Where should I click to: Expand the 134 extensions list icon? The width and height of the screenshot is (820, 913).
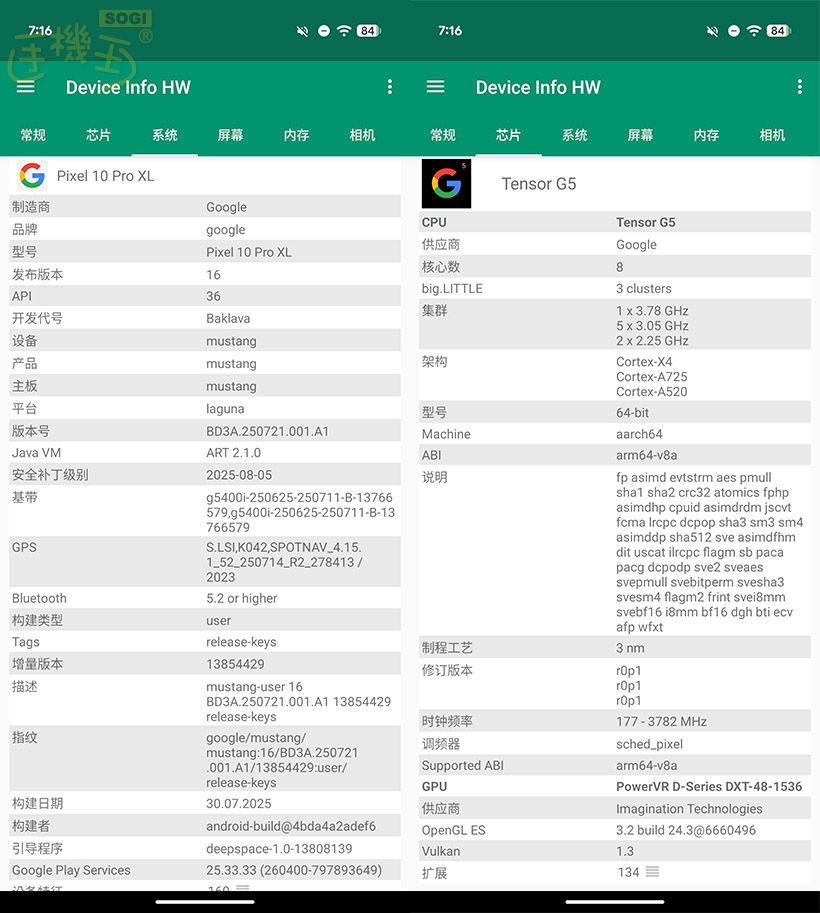click(x=652, y=872)
